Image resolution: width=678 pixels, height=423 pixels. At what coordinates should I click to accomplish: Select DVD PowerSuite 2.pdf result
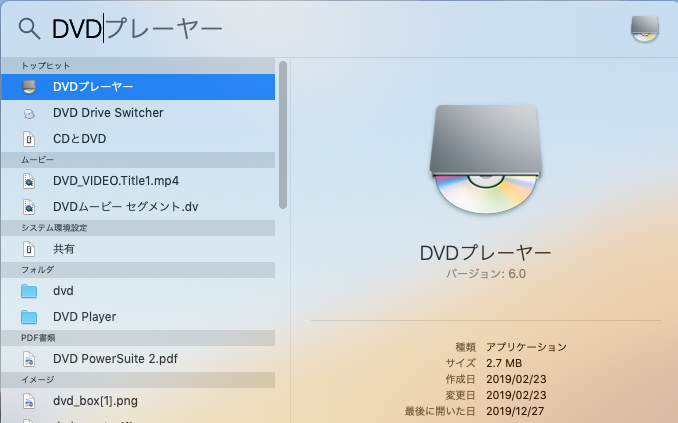coord(138,359)
